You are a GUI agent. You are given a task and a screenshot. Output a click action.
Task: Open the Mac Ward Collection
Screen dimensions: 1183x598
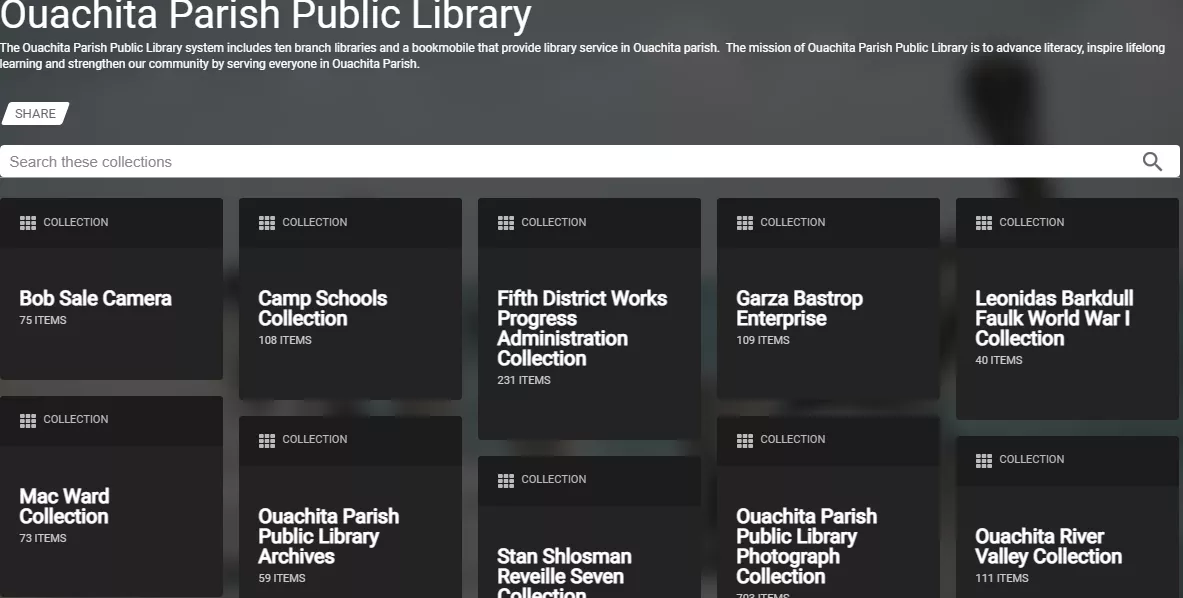point(64,506)
